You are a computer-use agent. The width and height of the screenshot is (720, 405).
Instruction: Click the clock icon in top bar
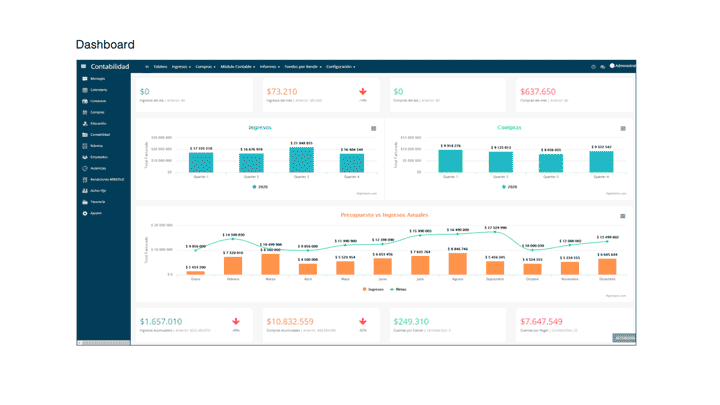click(593, 67)
